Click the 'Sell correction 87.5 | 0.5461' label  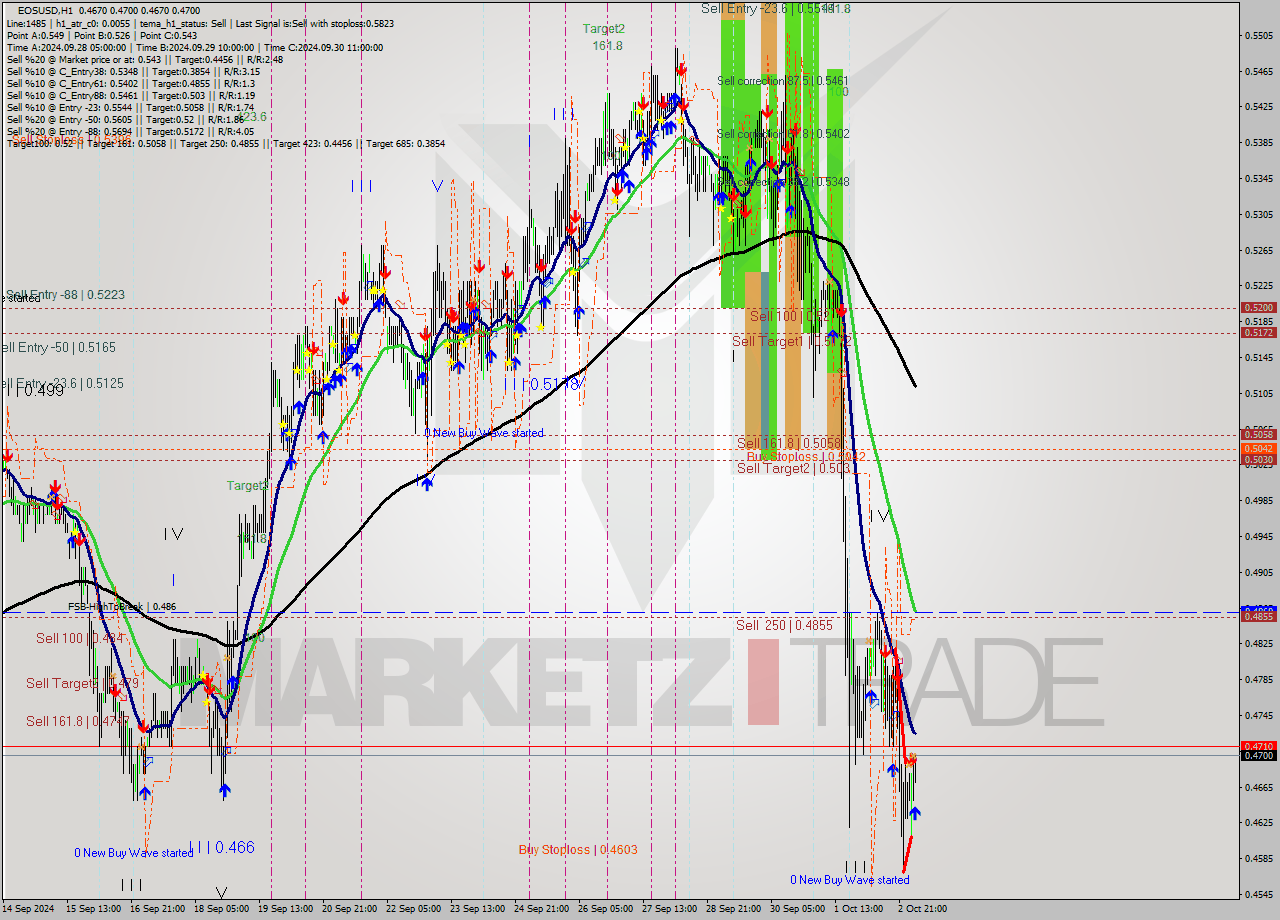pos(783,80)
